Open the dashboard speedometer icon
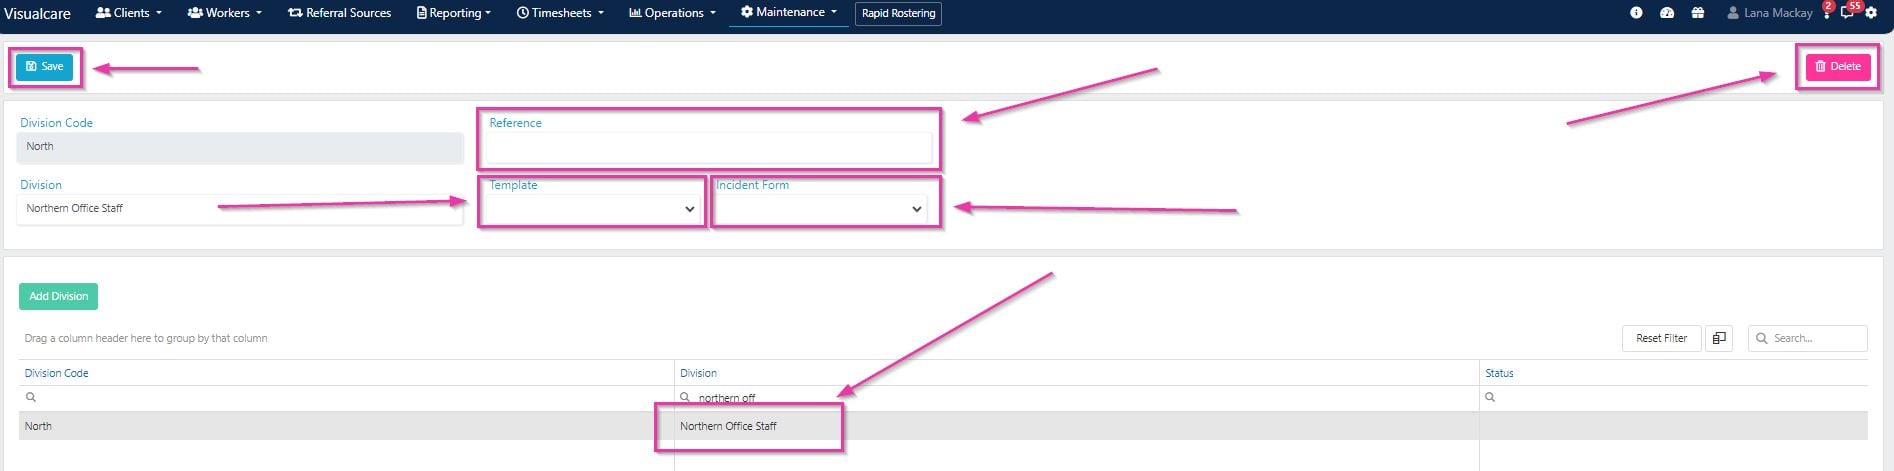 1667,13
